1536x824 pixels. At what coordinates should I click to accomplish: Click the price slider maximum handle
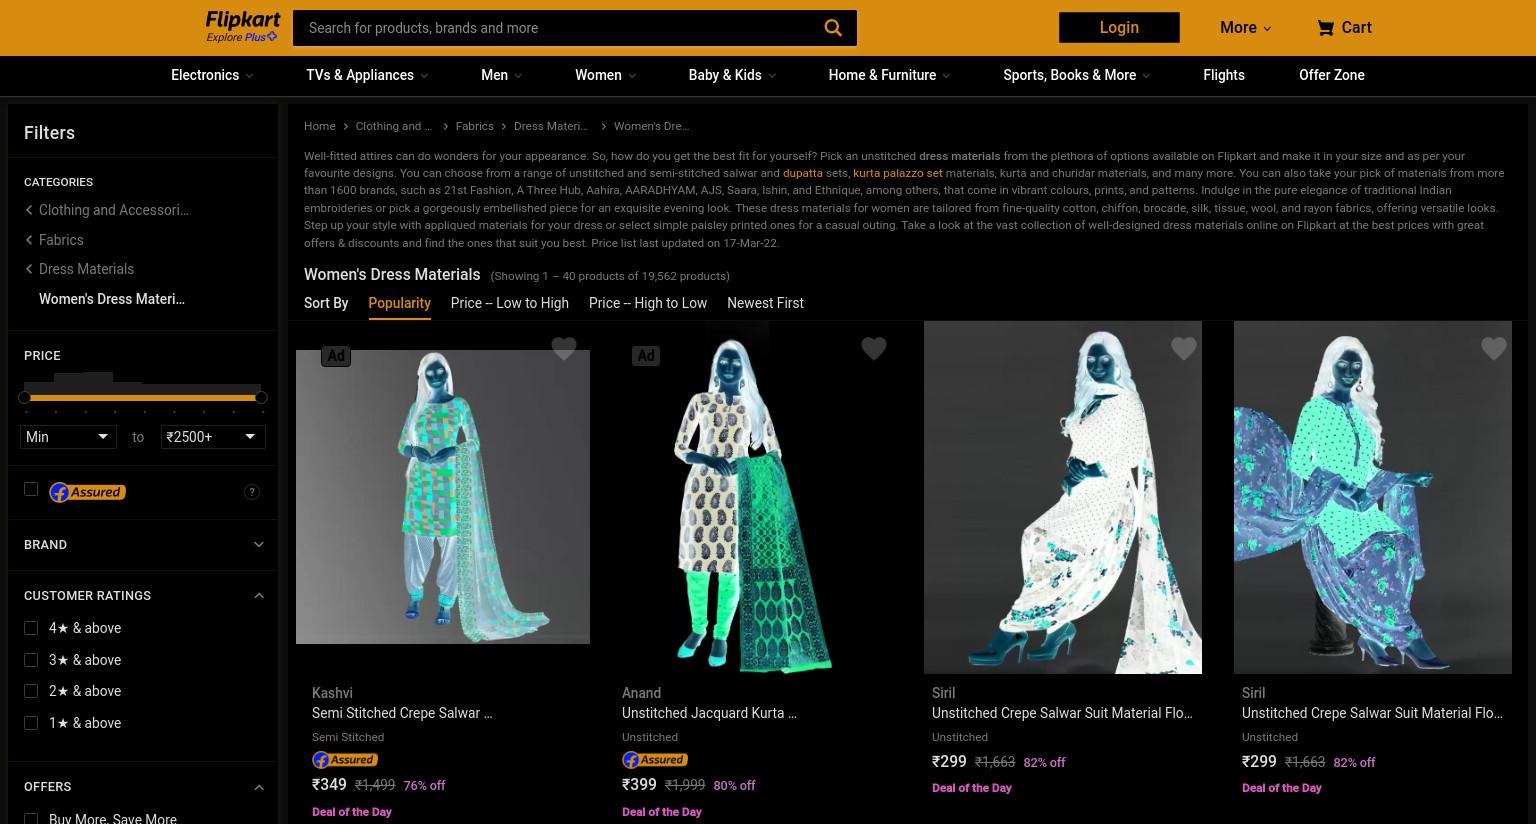pos(261,397)
